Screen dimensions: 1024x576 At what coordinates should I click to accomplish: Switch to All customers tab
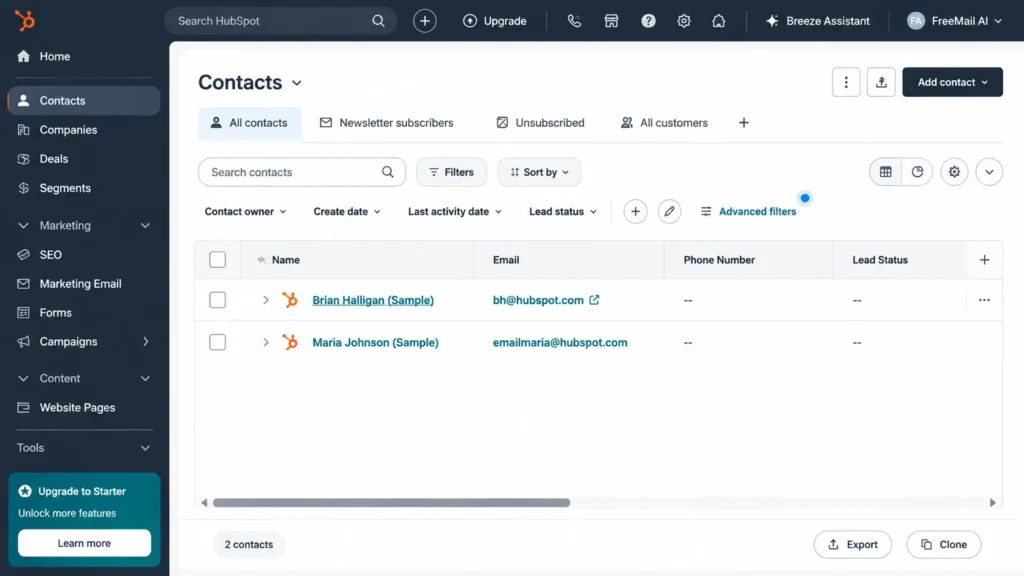click(664, 123)
